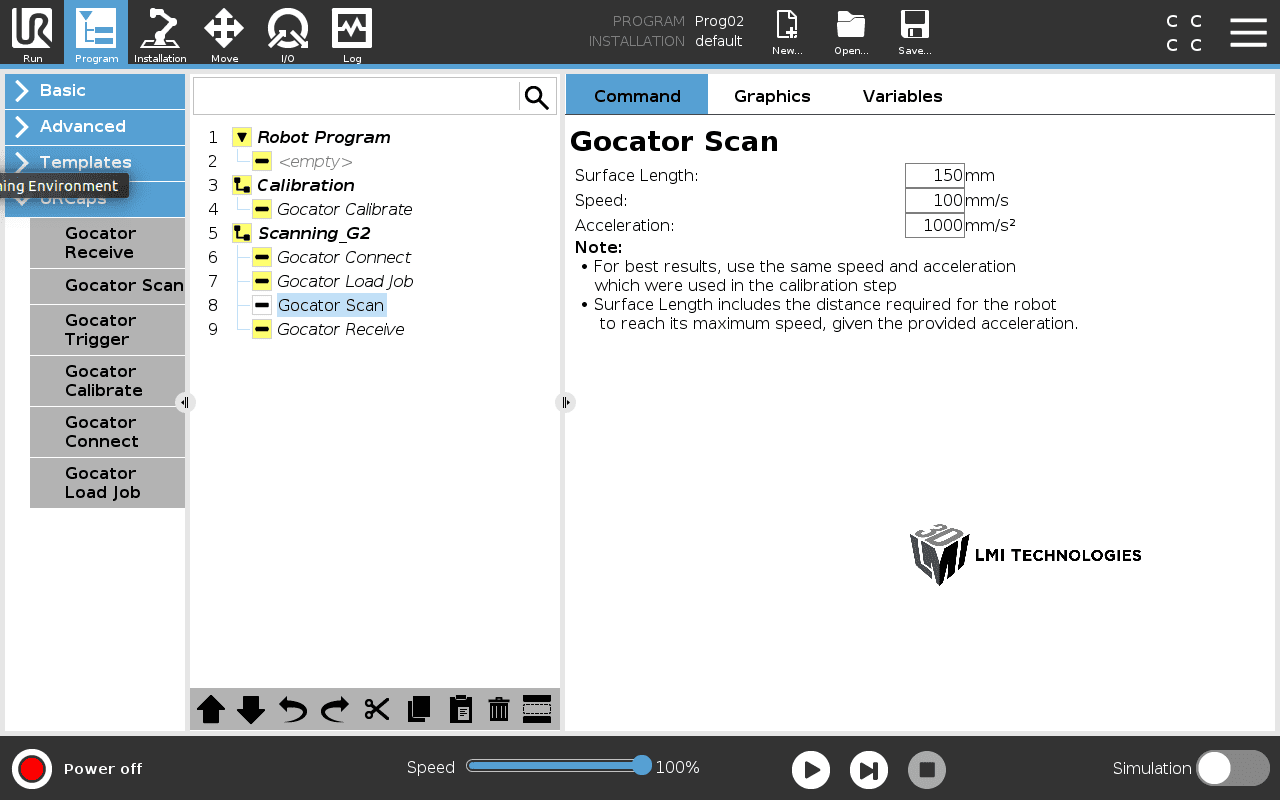Image resolution: width=1280 pixels, height=800 pixels.
Task: Insert a Gocator Connect command
Action: tap(107, 432)
